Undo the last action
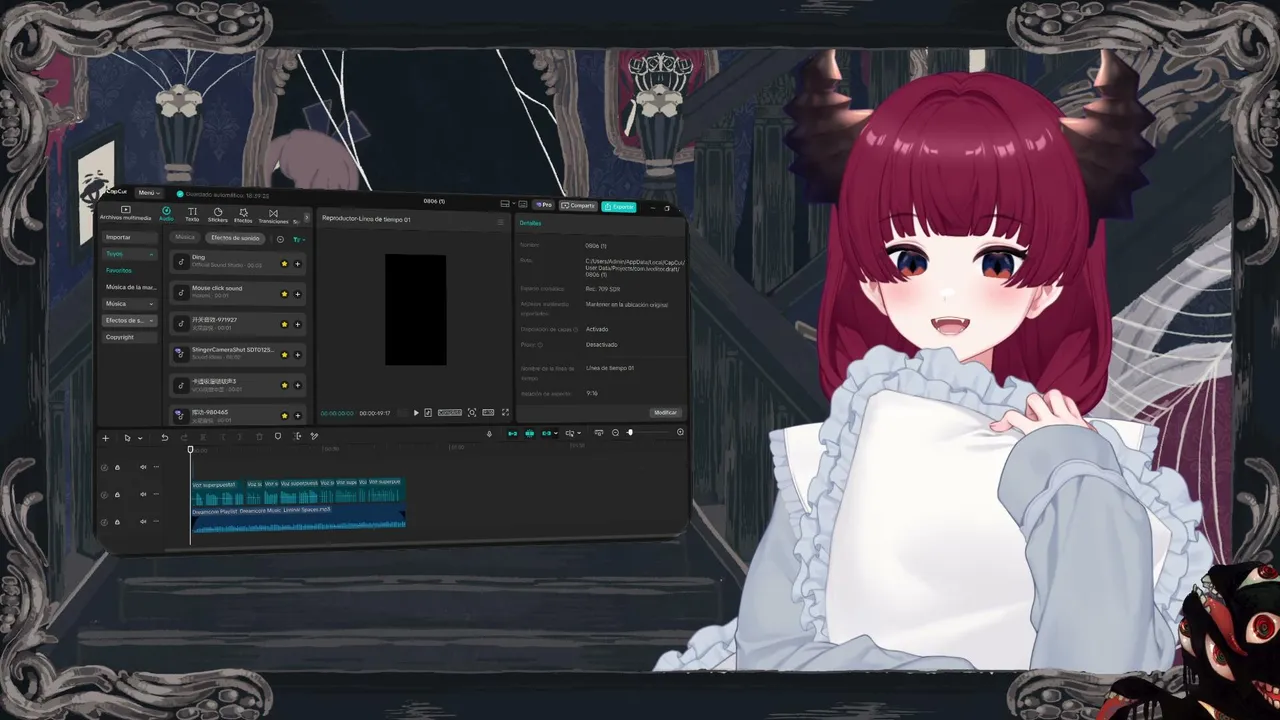This screenshot has width=1280, height=720. (164, 437)
